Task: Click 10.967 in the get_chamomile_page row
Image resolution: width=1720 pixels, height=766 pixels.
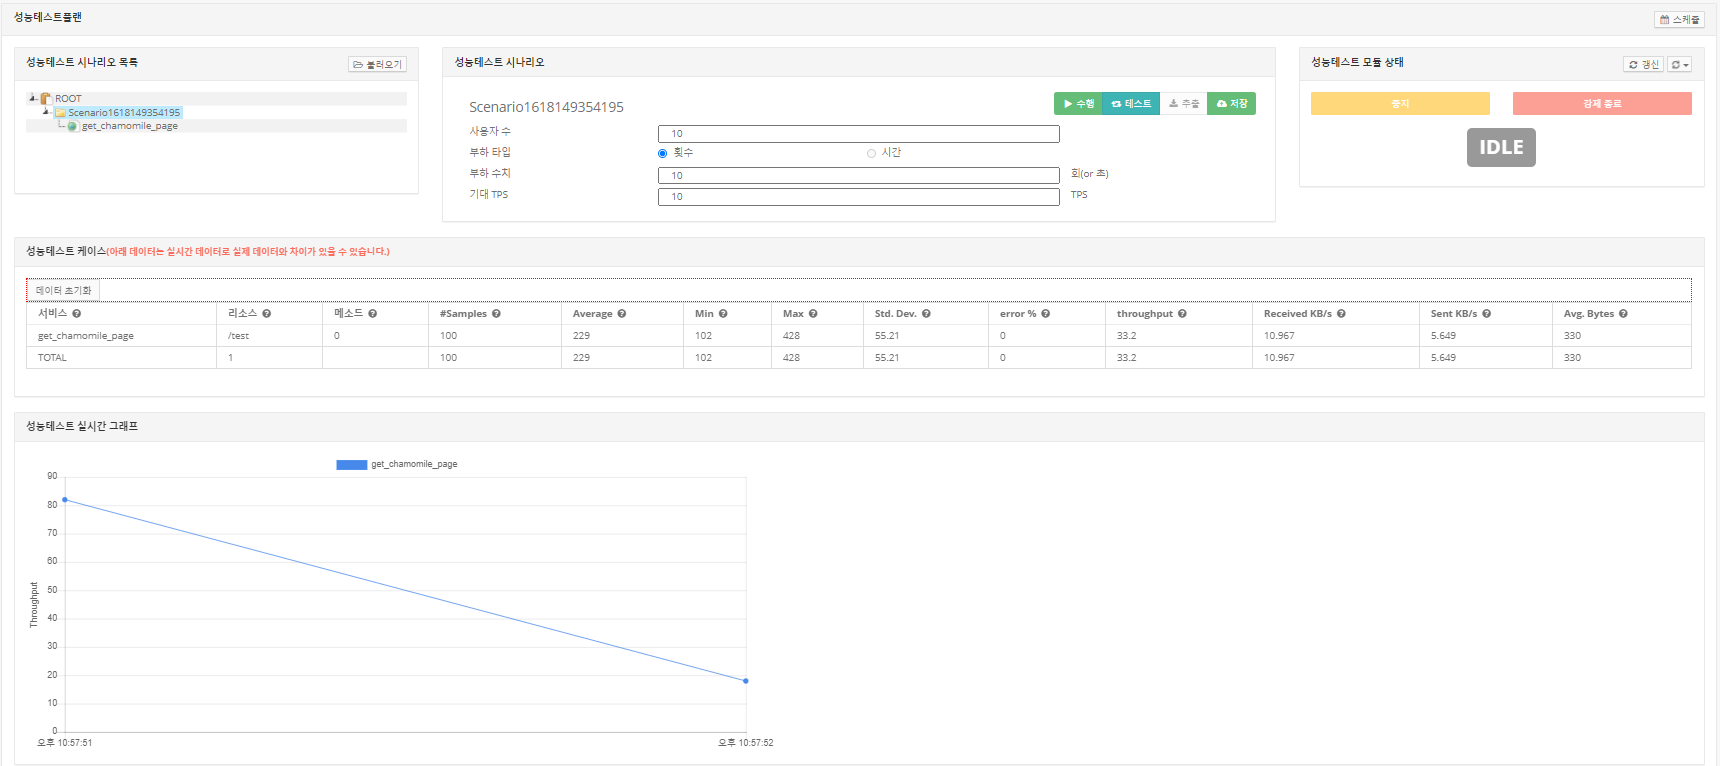Action: click(x=1279, y=336)
